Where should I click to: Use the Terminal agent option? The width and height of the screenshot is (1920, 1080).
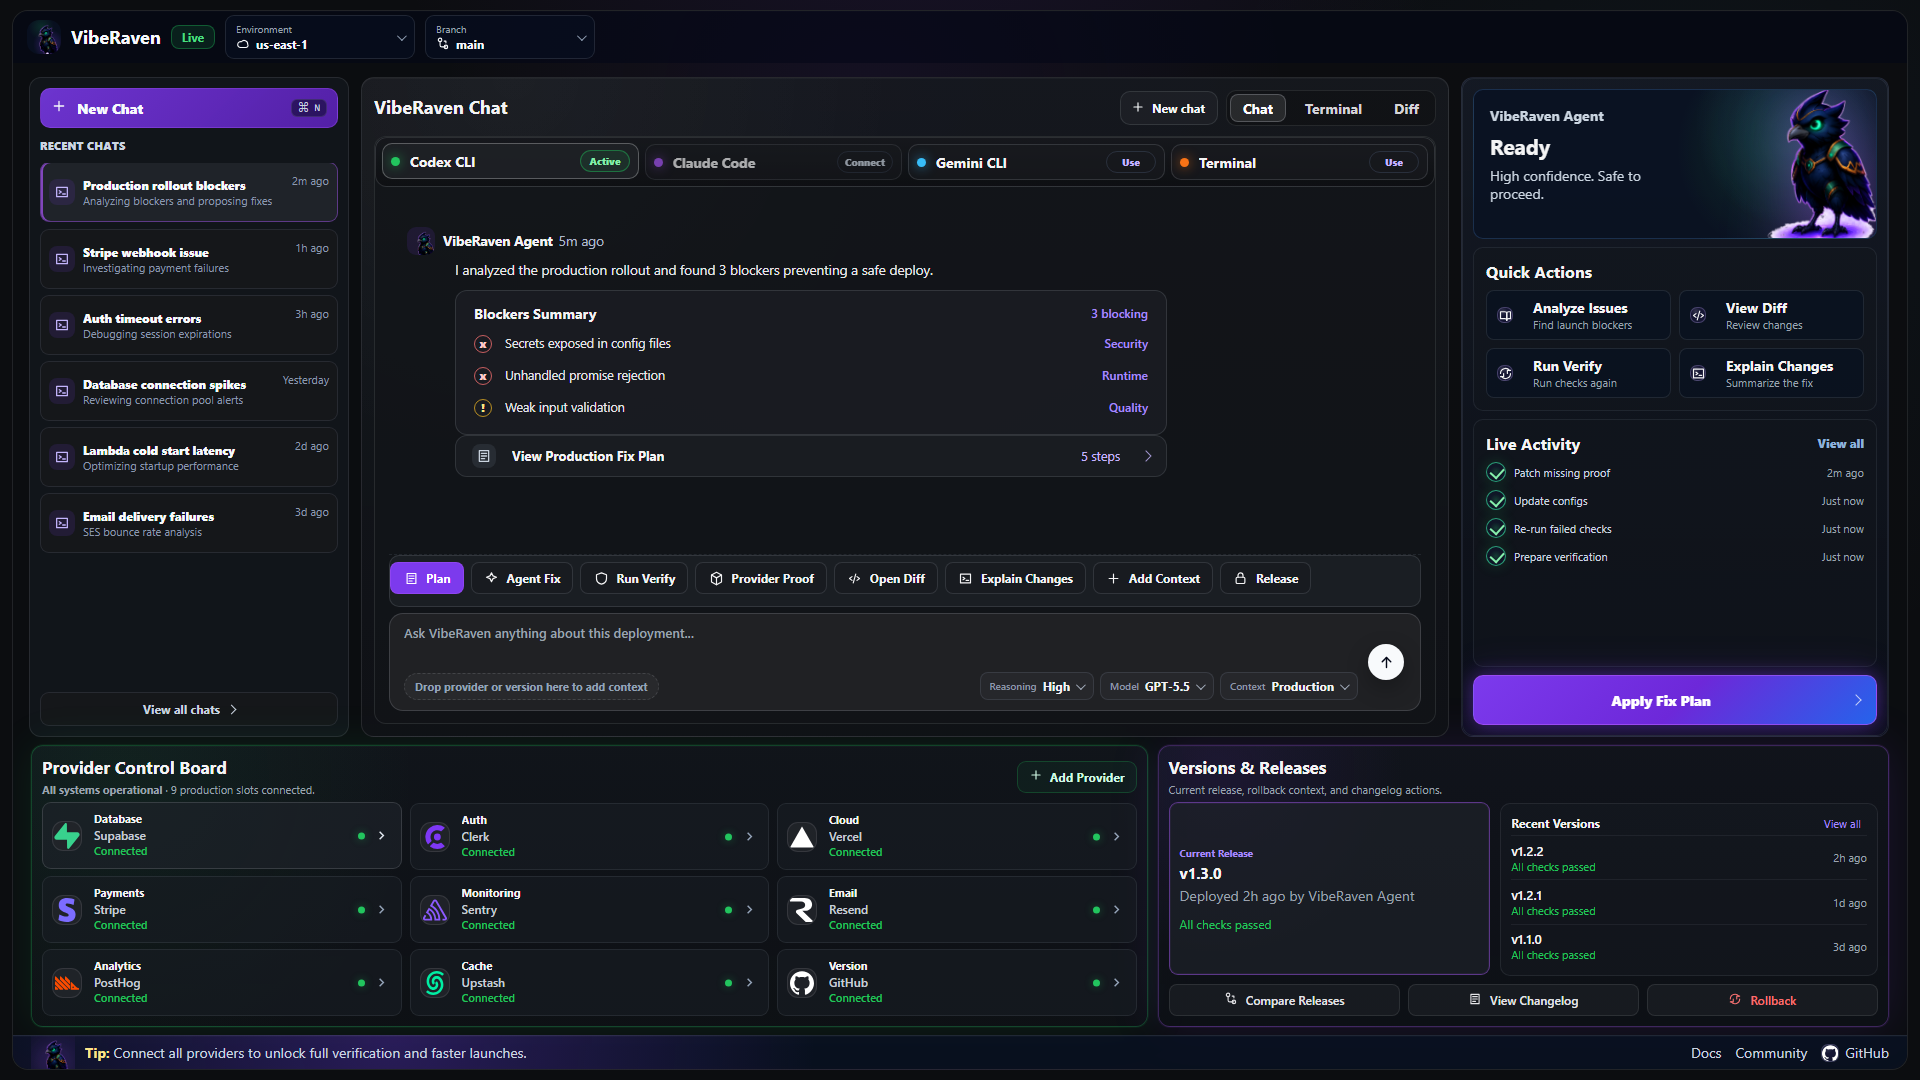(1393, 163)
